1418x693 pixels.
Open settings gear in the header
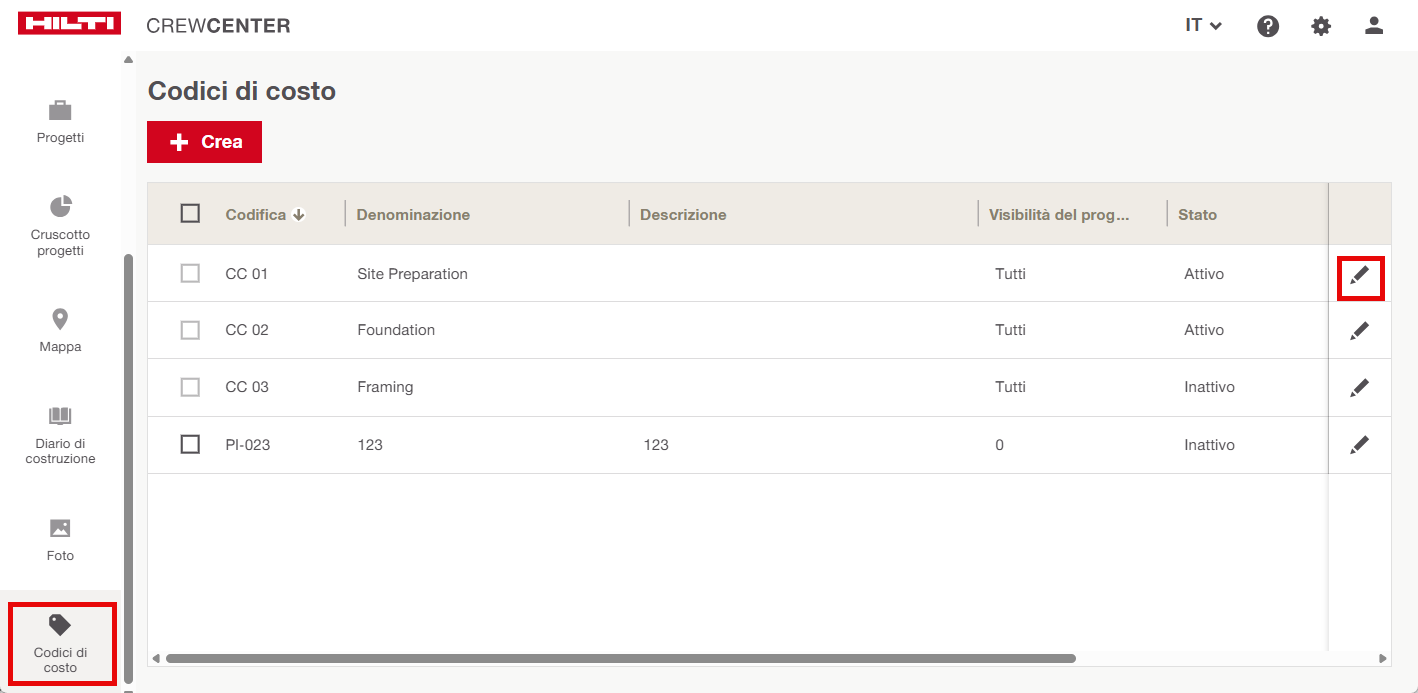point(1321,26)
